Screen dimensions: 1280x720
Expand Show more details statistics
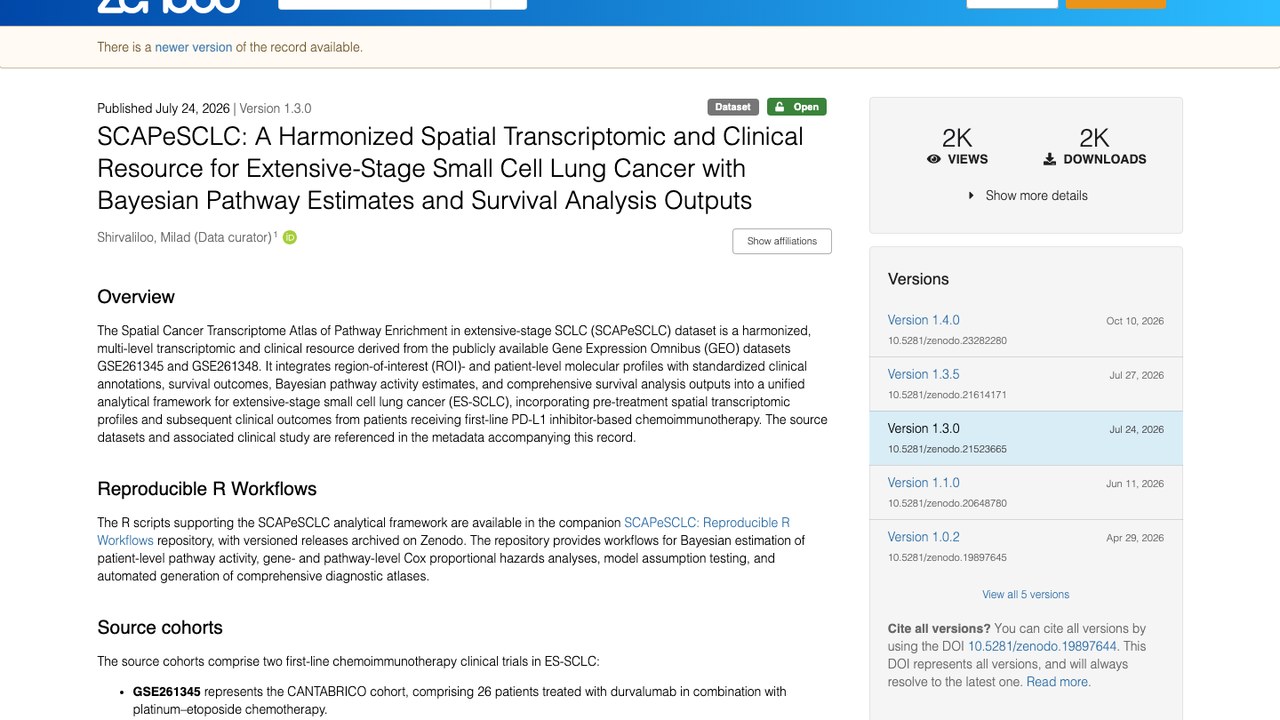coord(1027,196)
